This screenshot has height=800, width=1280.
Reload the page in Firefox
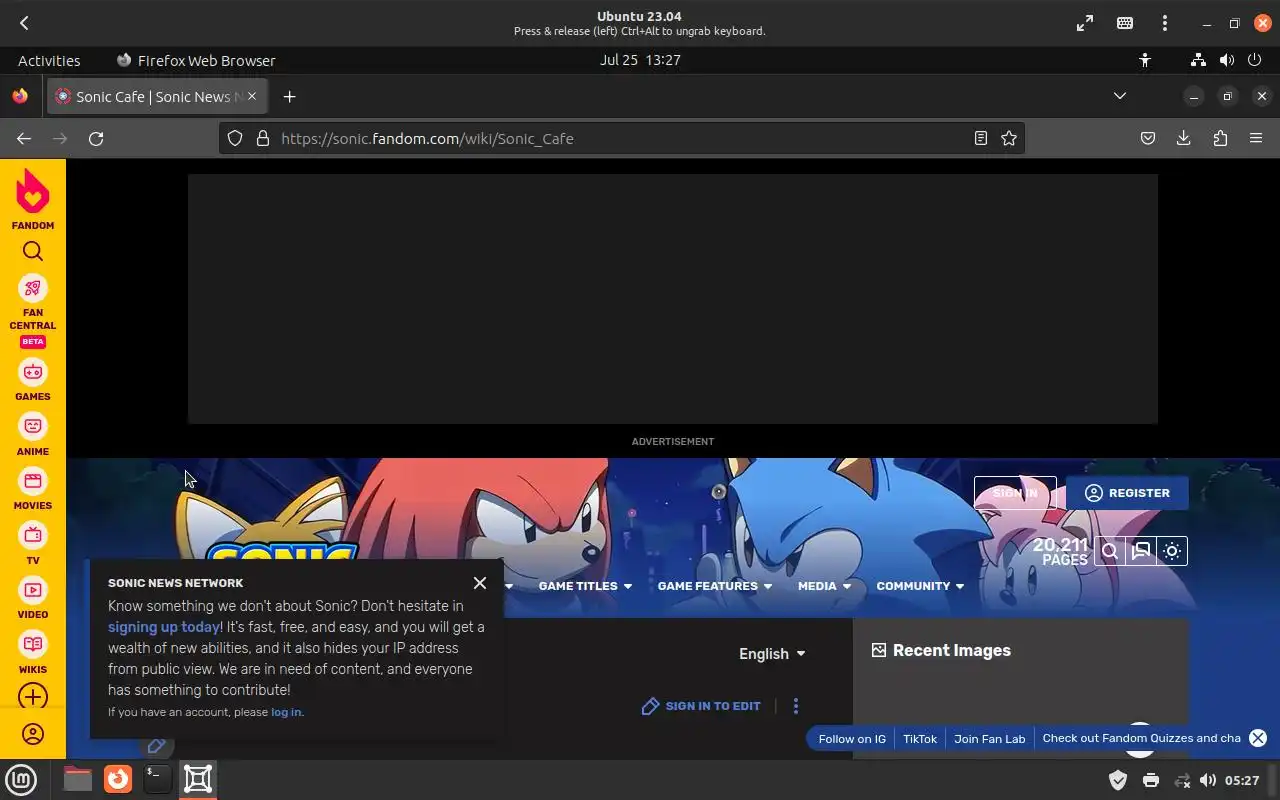click(x=96, y=139)
